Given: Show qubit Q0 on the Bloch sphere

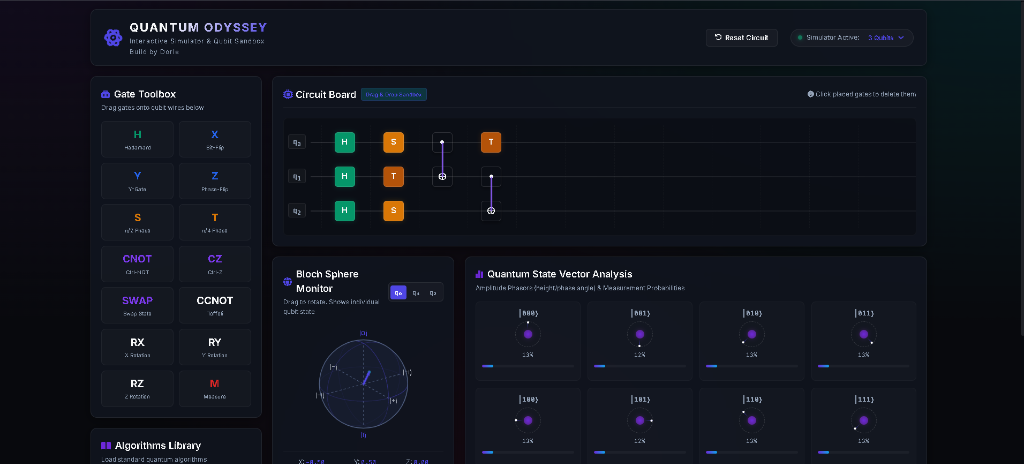Looking at the screenshot, I should (398, 293).
